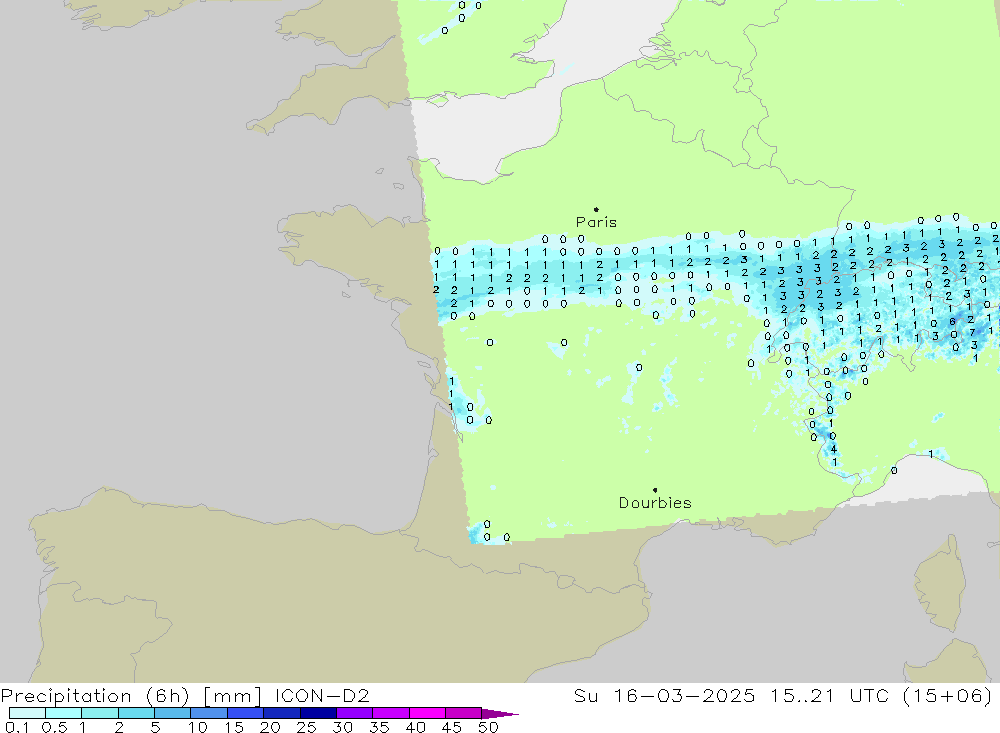Click the '25' legend scale label

(x=306, y=727)
